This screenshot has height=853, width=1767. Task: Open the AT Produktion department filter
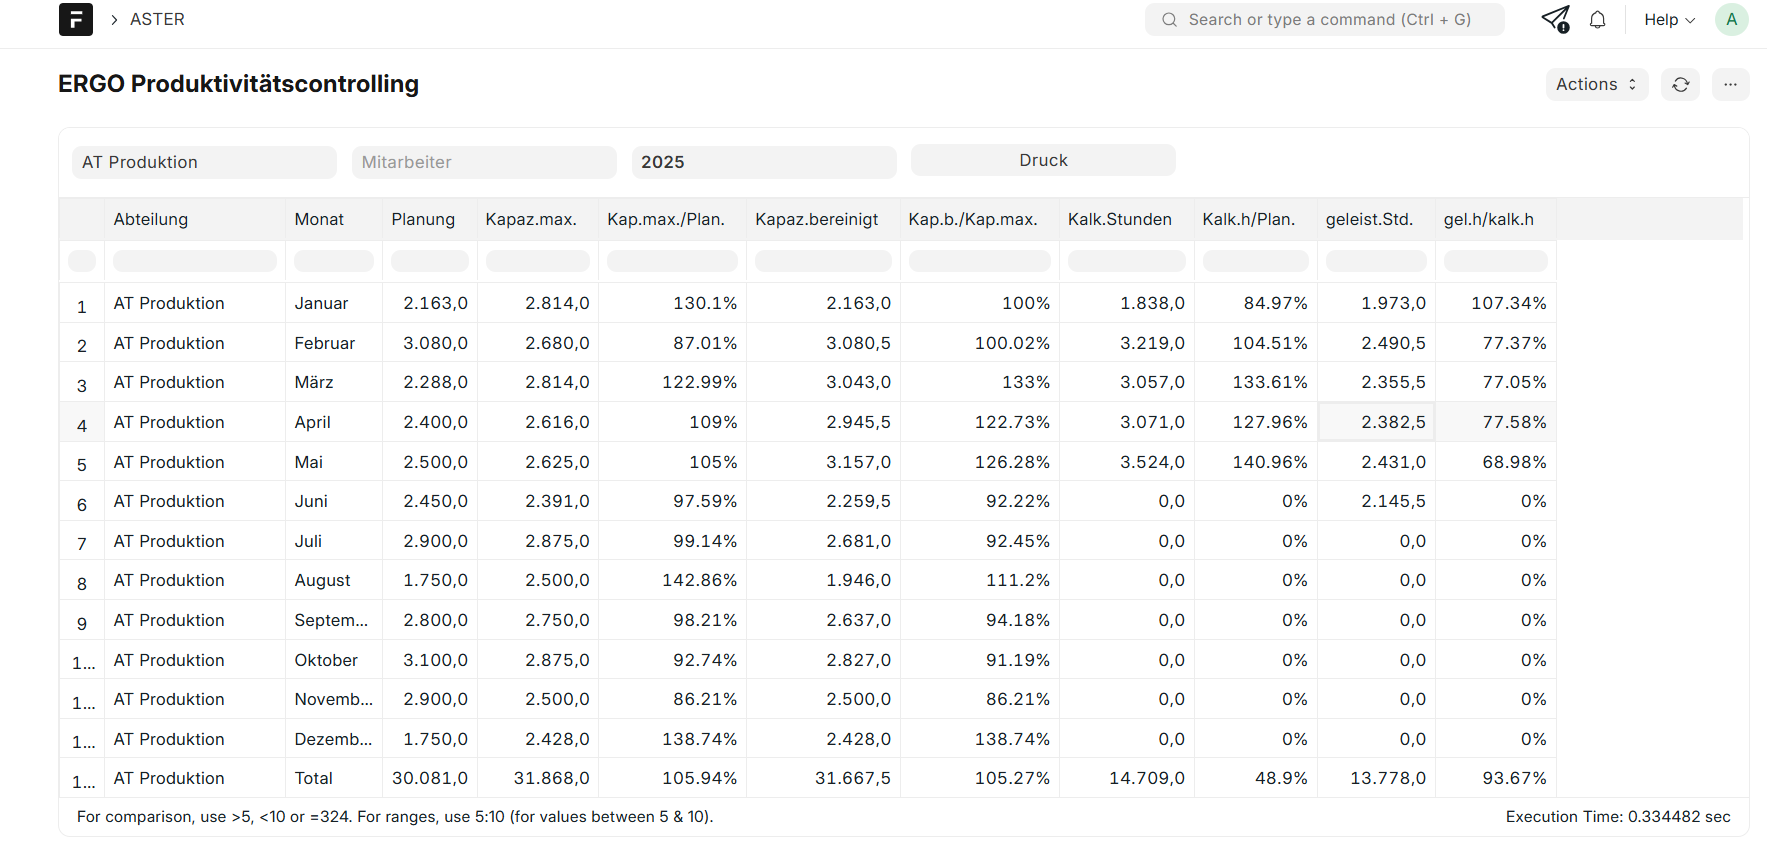204,162
